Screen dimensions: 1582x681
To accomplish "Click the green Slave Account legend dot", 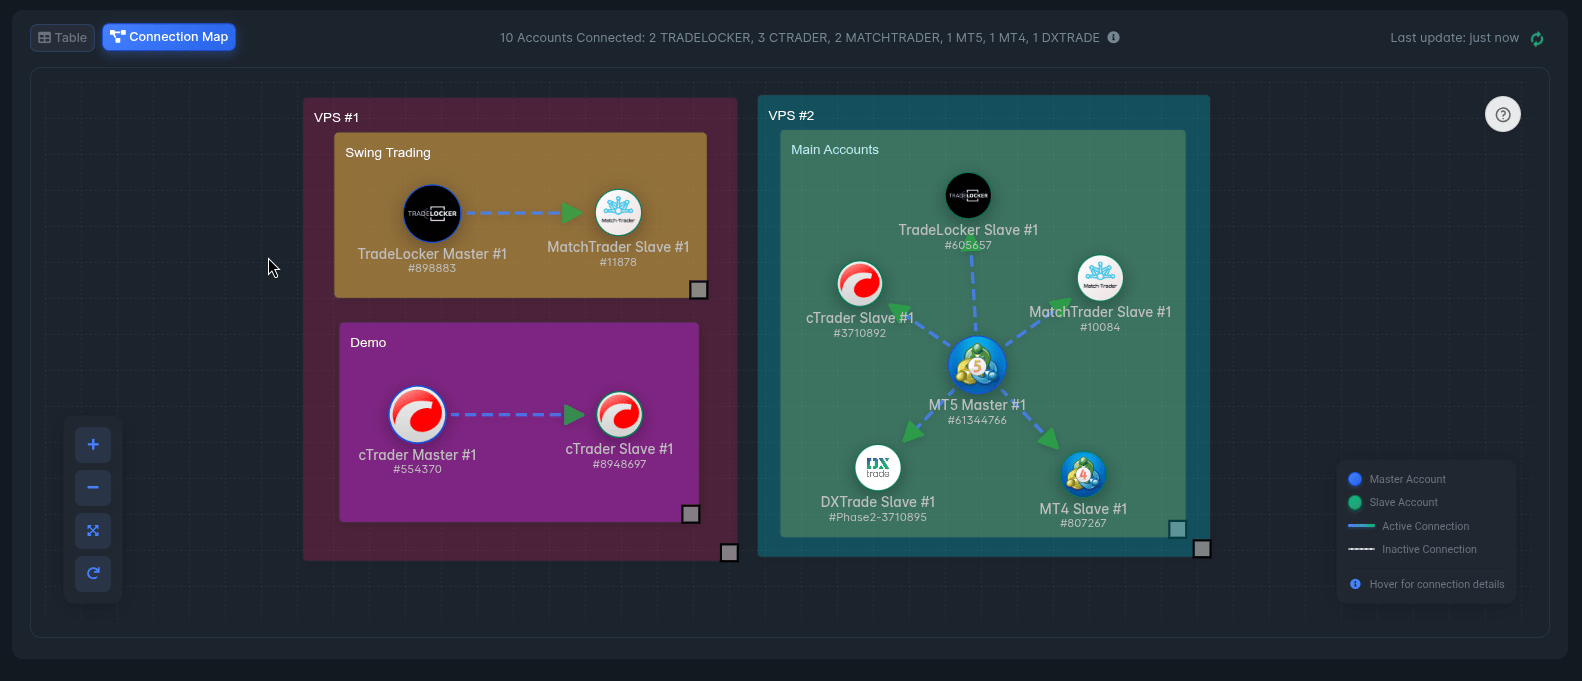I will (1355, 502).
